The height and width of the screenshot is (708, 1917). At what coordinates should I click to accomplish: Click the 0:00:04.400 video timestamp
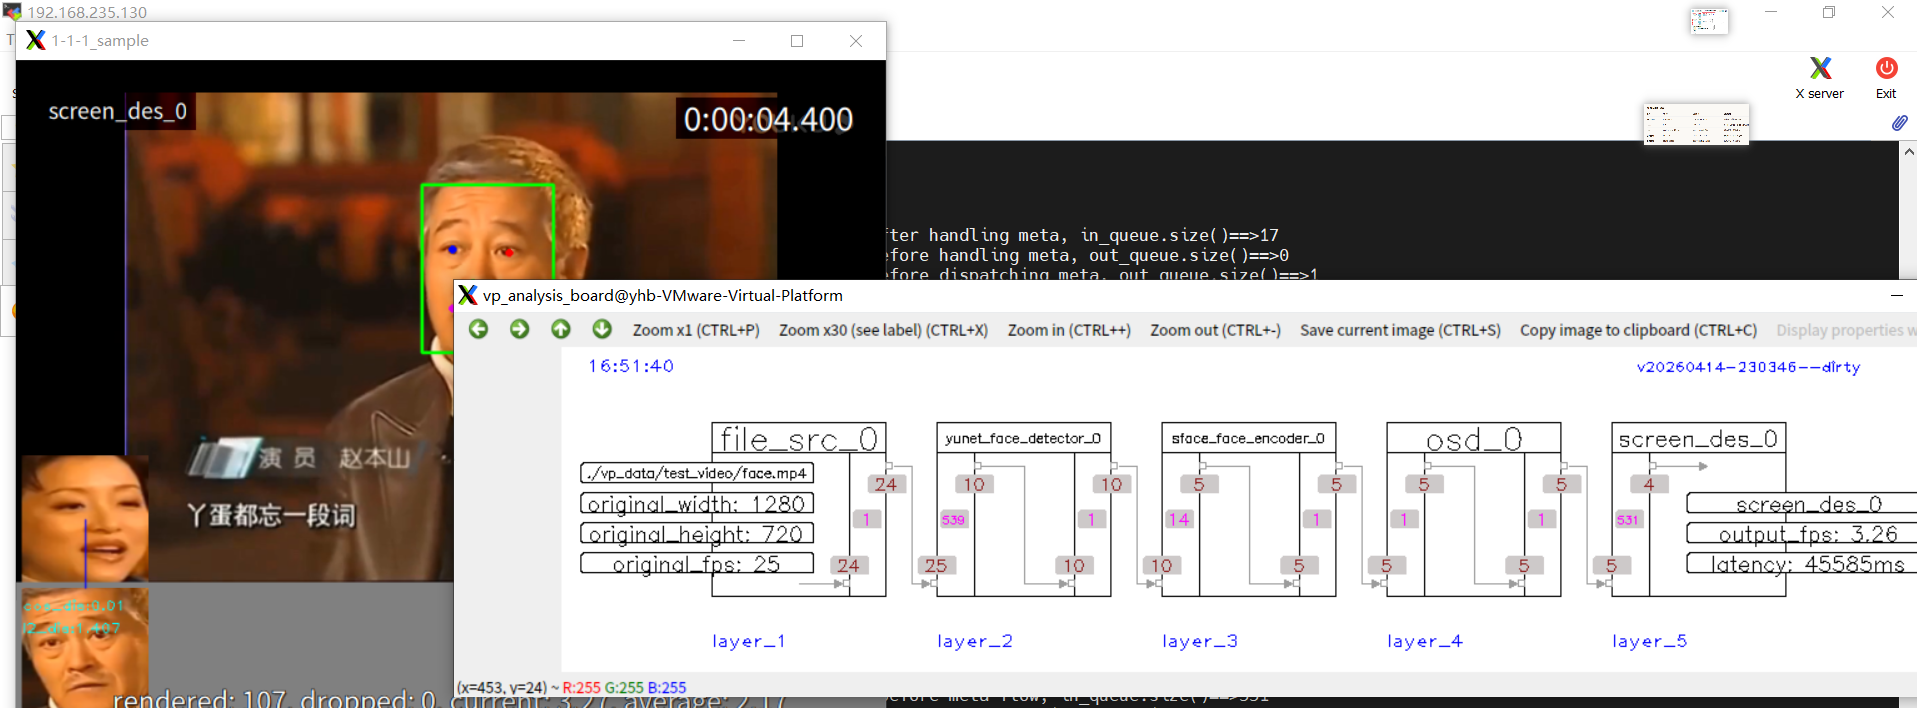point(768,120)
